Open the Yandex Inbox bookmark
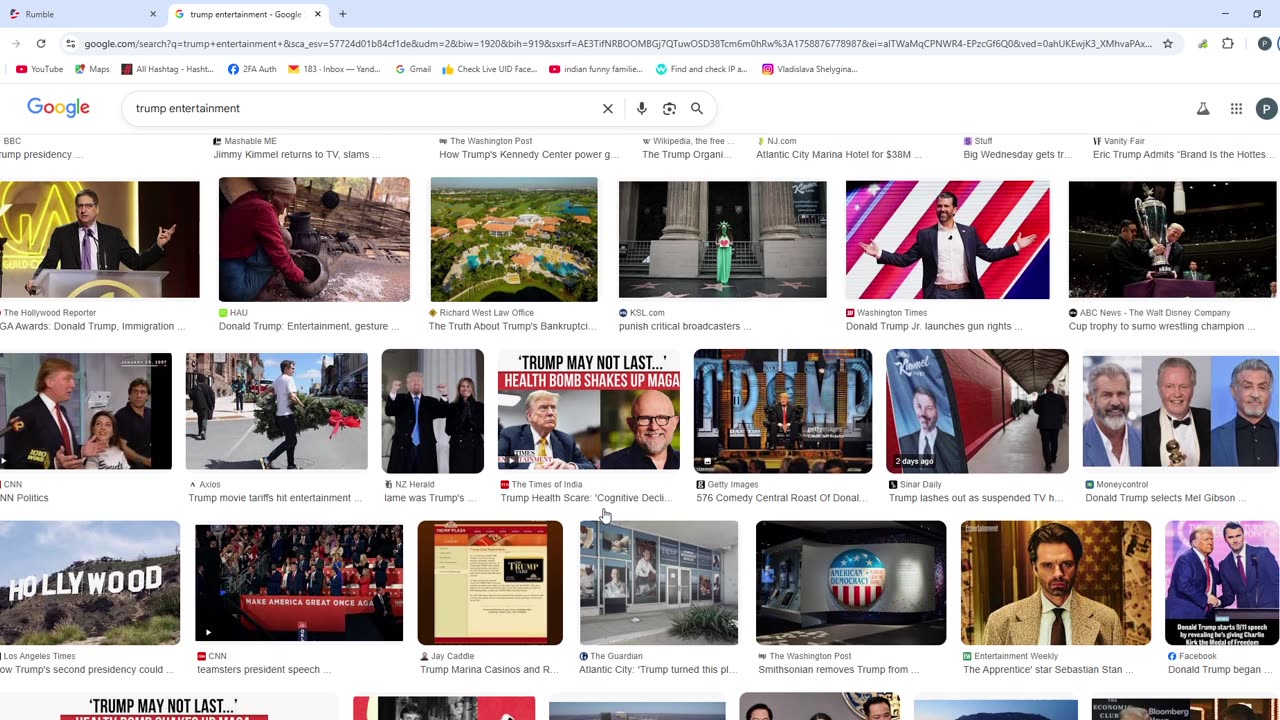 (334, 69)
